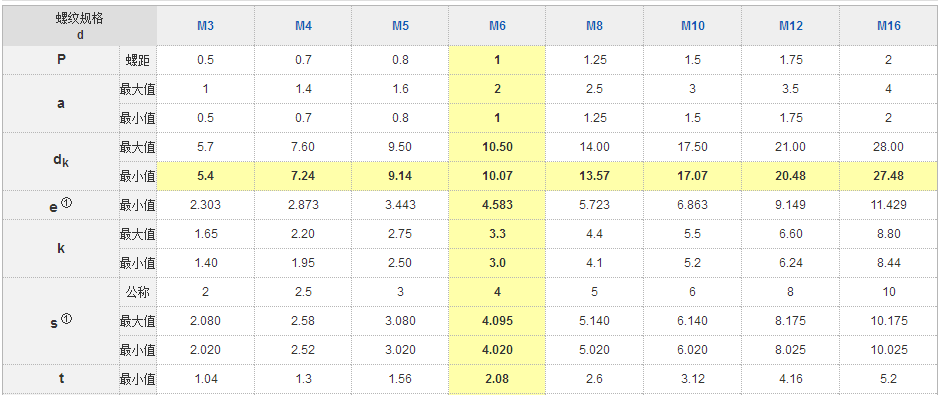Image resolution: width=942 pixels, height=395 pixels.
Task: Click the 螺距 label cell
Action: [x=138, y=60]
